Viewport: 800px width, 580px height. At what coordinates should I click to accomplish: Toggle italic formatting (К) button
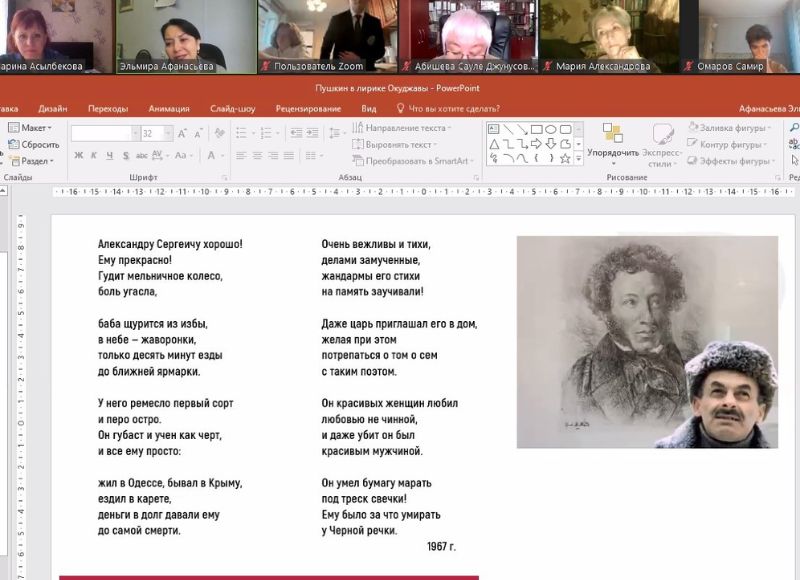[x=93, y=156]
